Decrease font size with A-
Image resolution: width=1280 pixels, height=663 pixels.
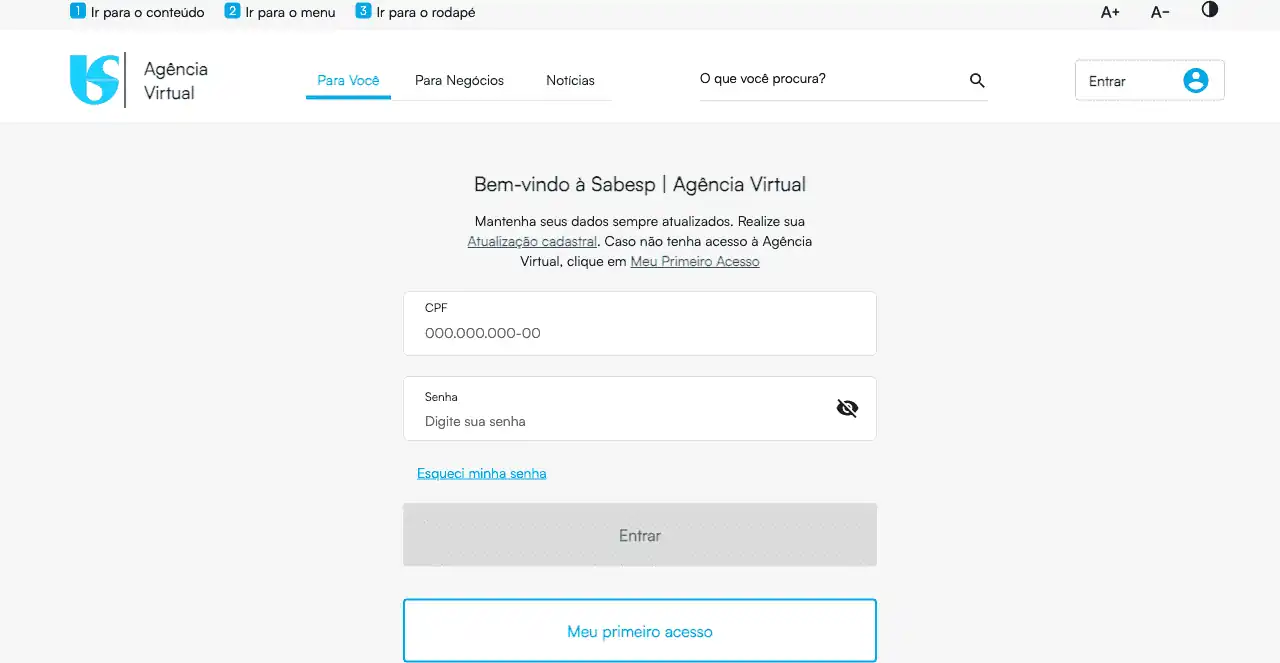tap(1160, 12)
